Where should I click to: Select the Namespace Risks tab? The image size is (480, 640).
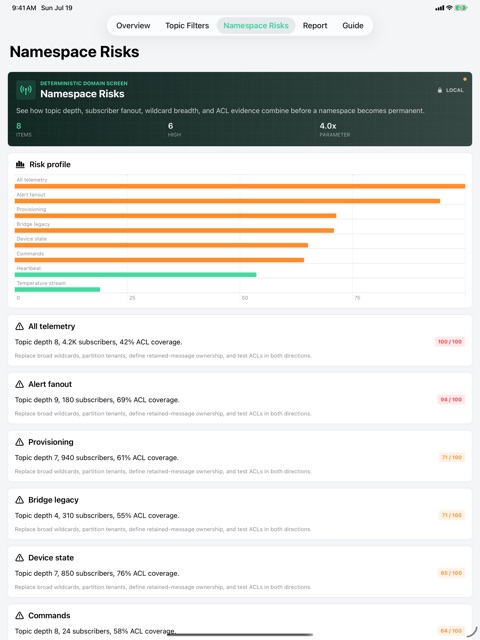(x=256, y=26)
